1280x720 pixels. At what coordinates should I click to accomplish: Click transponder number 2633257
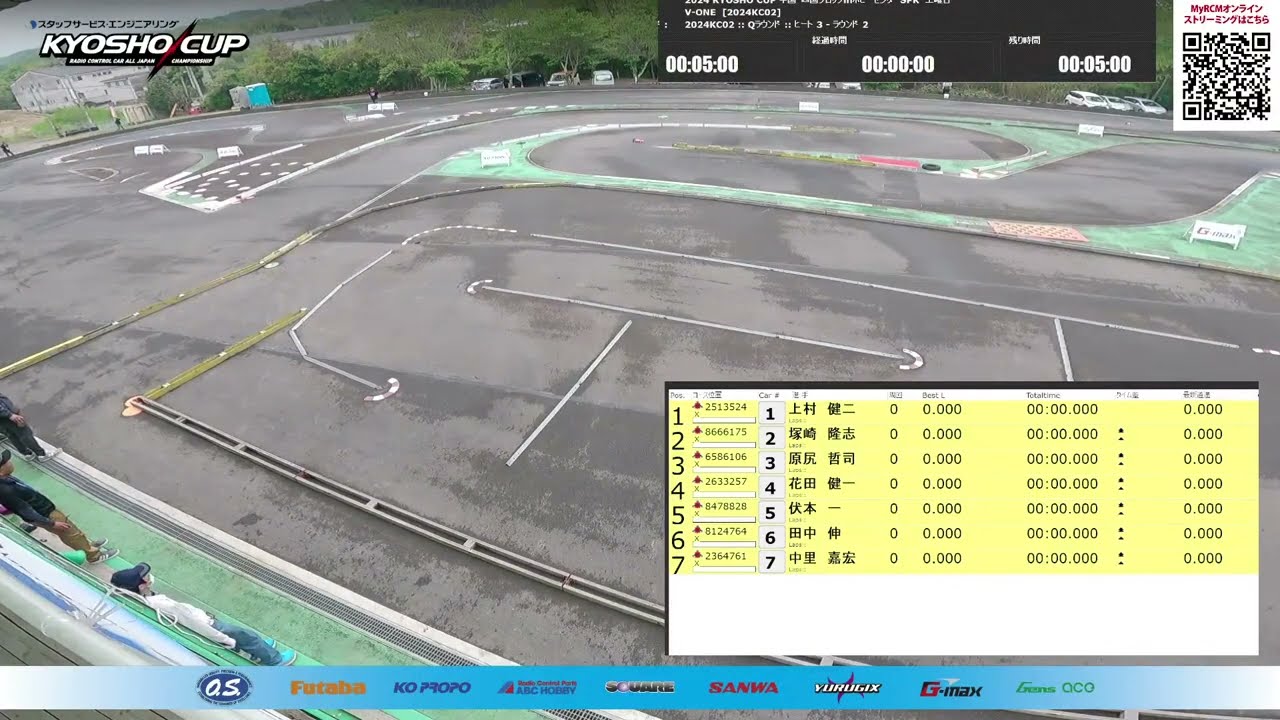coord(726,482)
